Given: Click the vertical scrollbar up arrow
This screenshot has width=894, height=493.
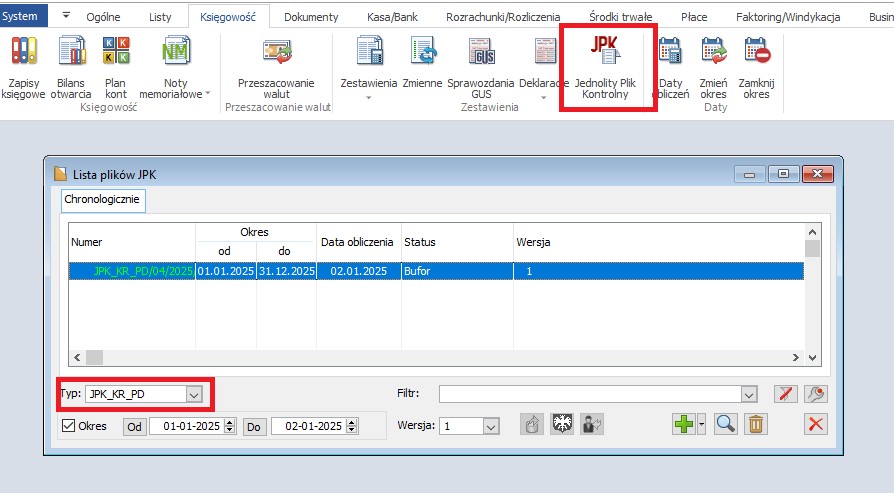Looking at the screenshot, I should (812, 232).
